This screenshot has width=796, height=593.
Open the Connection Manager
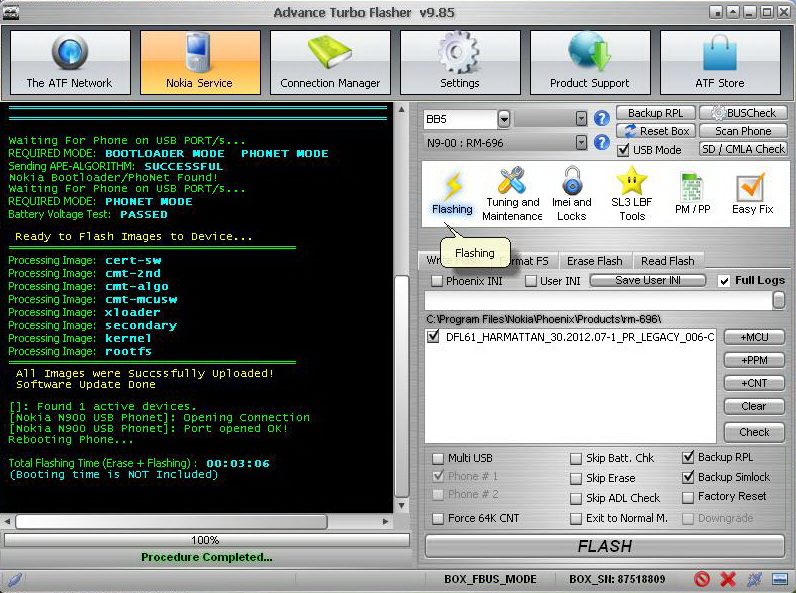pos(330,62)
